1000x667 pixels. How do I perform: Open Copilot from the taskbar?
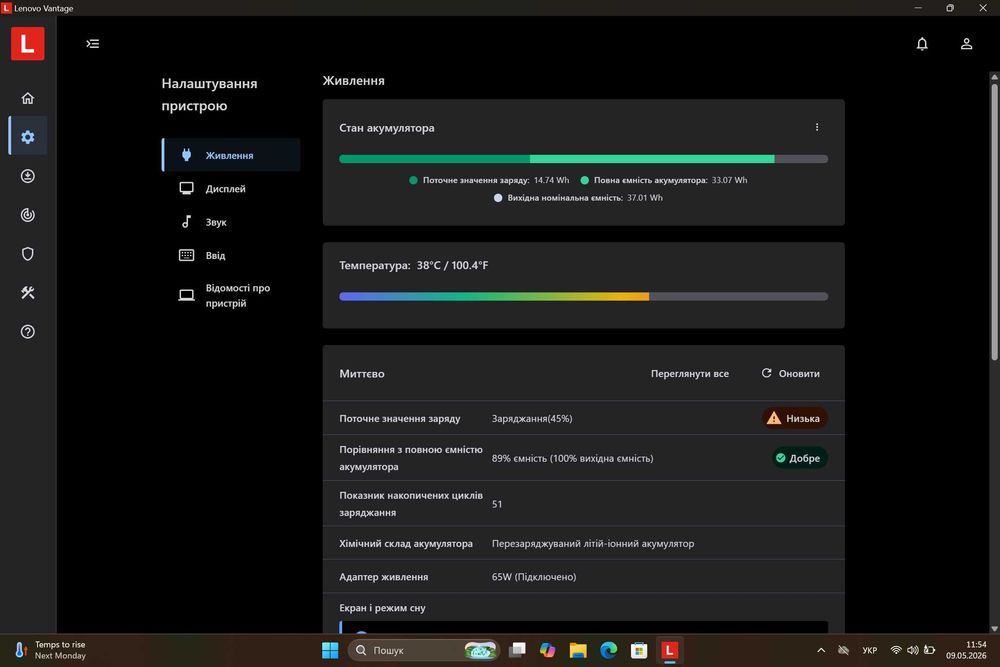(547, 650)
